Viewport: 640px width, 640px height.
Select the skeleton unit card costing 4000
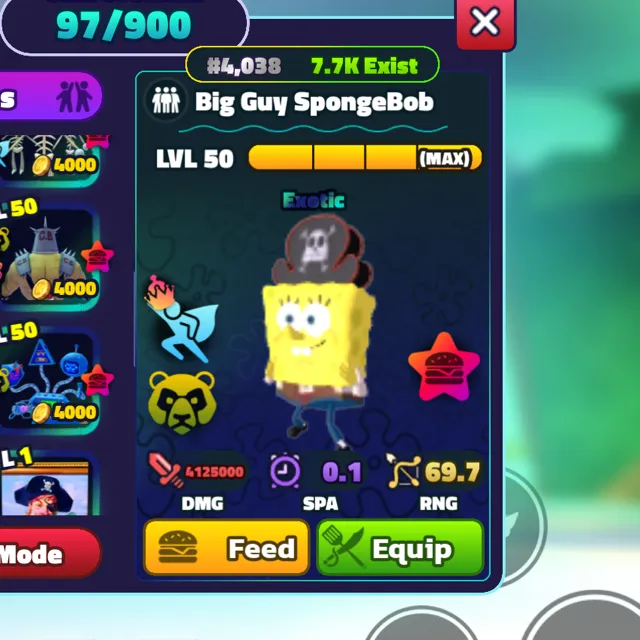point(49,158)
